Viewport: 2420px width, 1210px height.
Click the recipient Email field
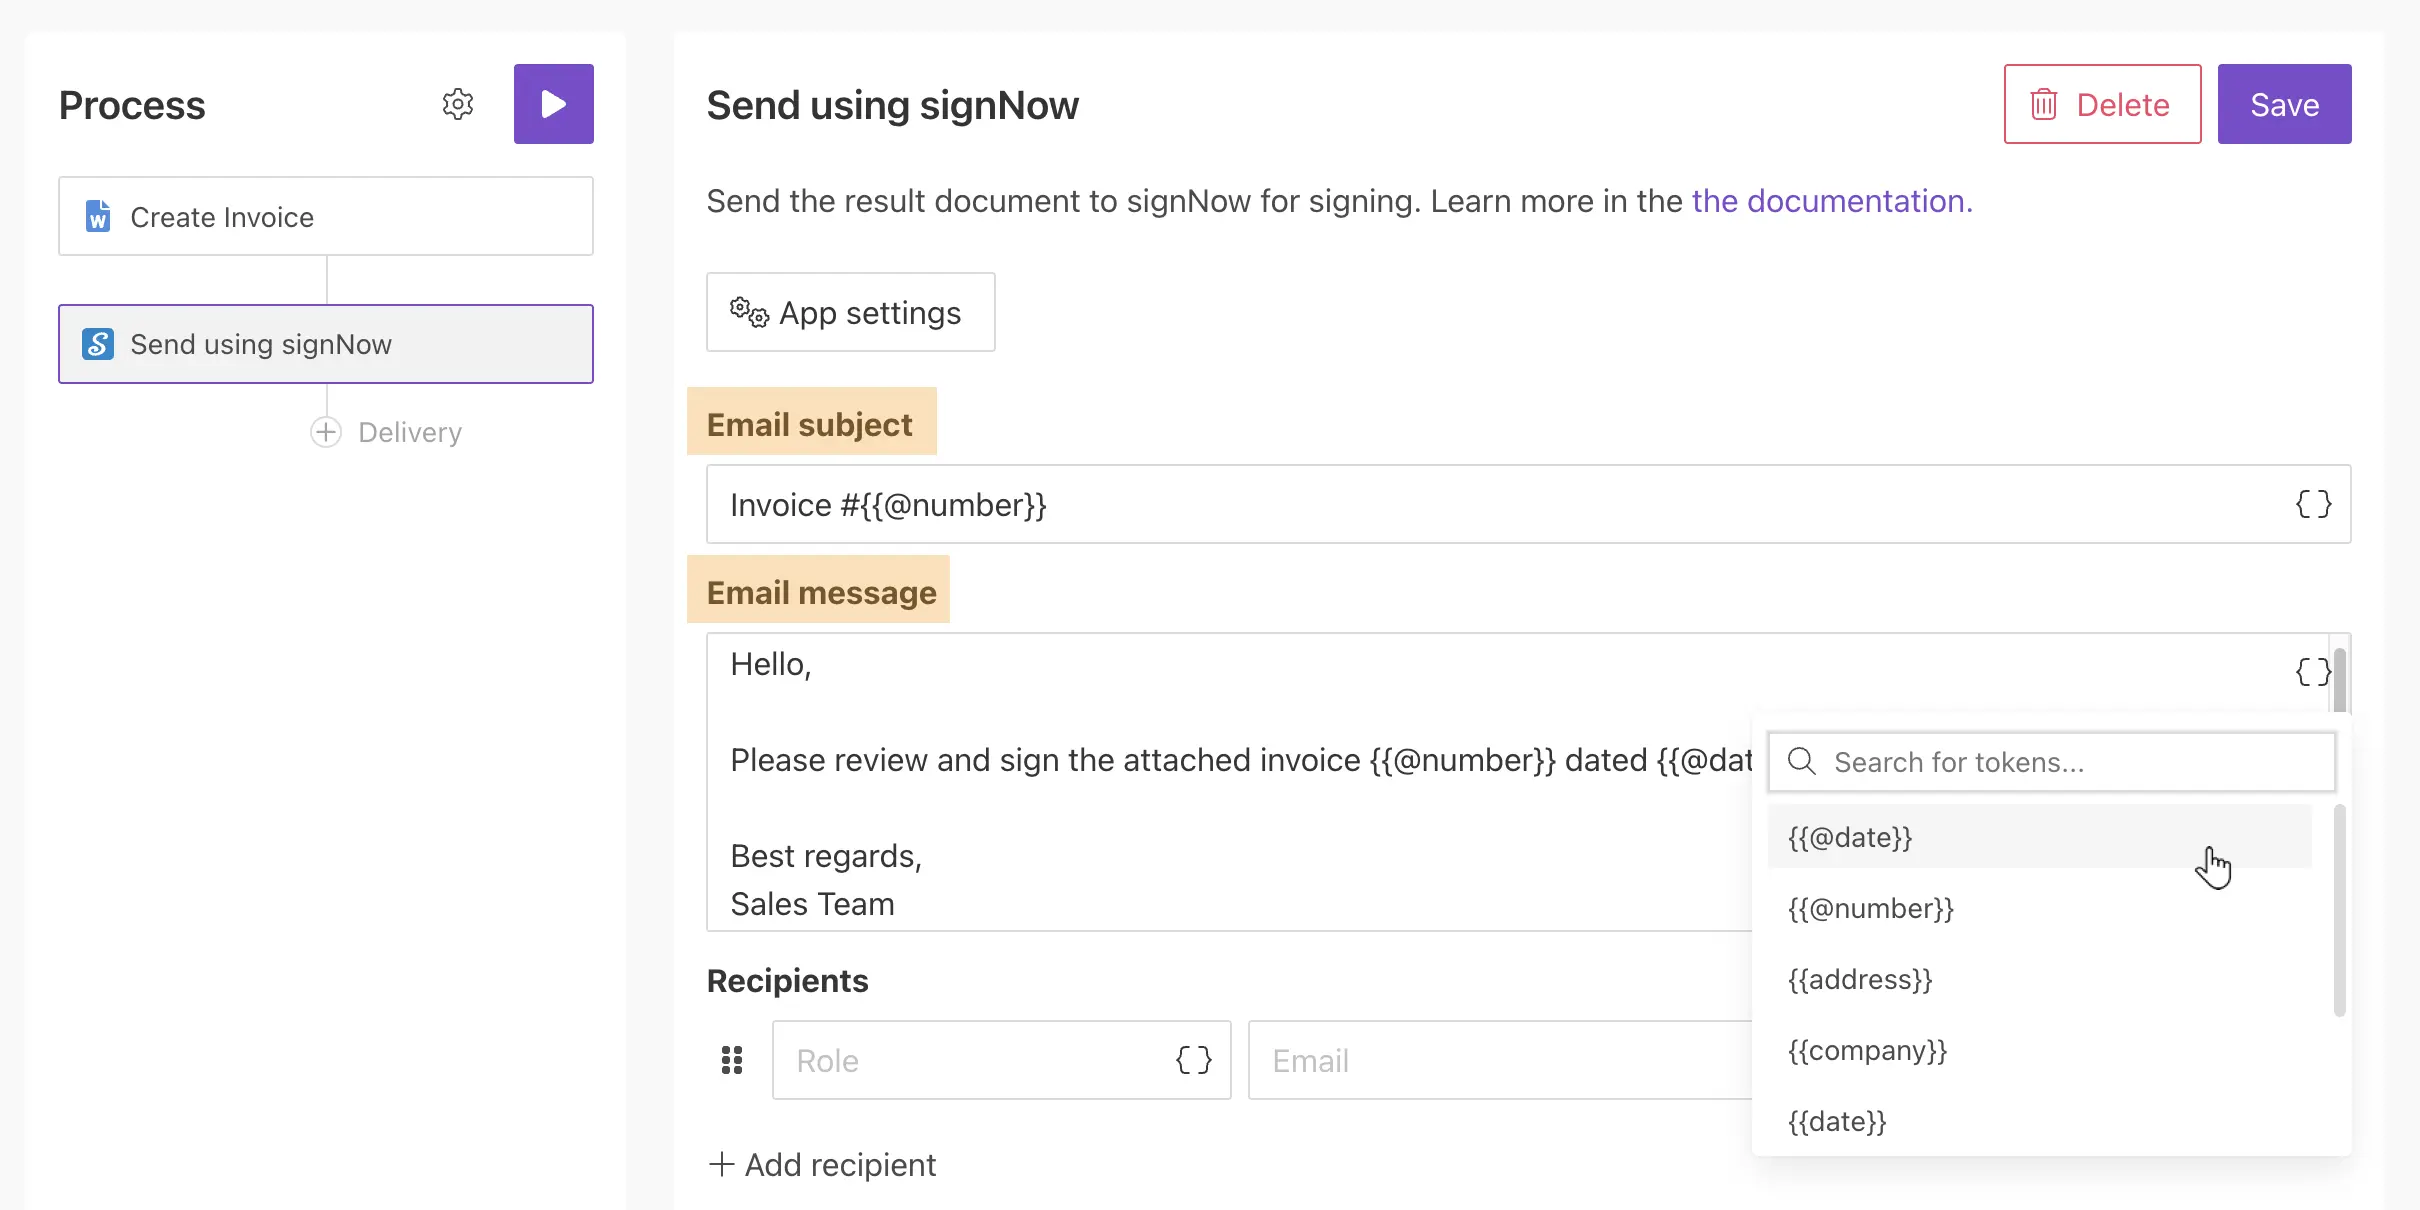coord(1500,1060)
